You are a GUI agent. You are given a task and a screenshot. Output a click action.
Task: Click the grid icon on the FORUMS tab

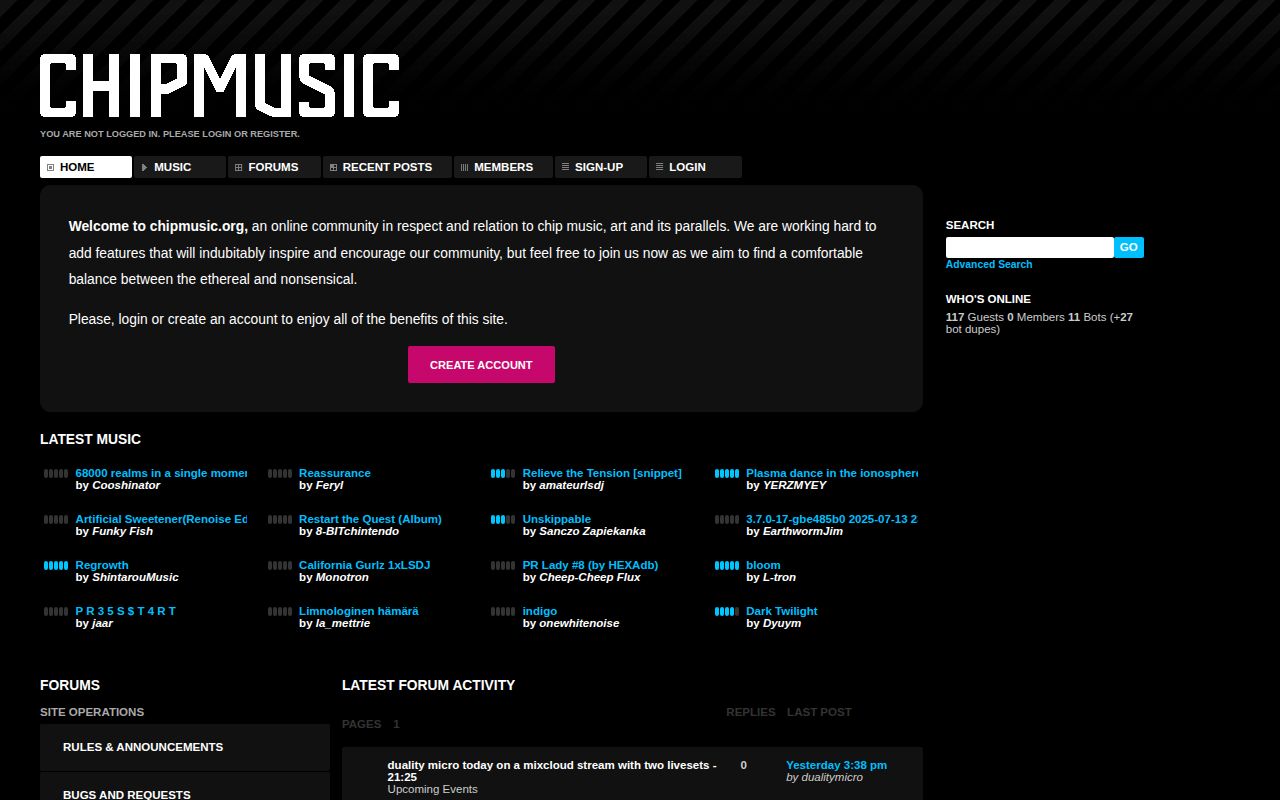237,167
